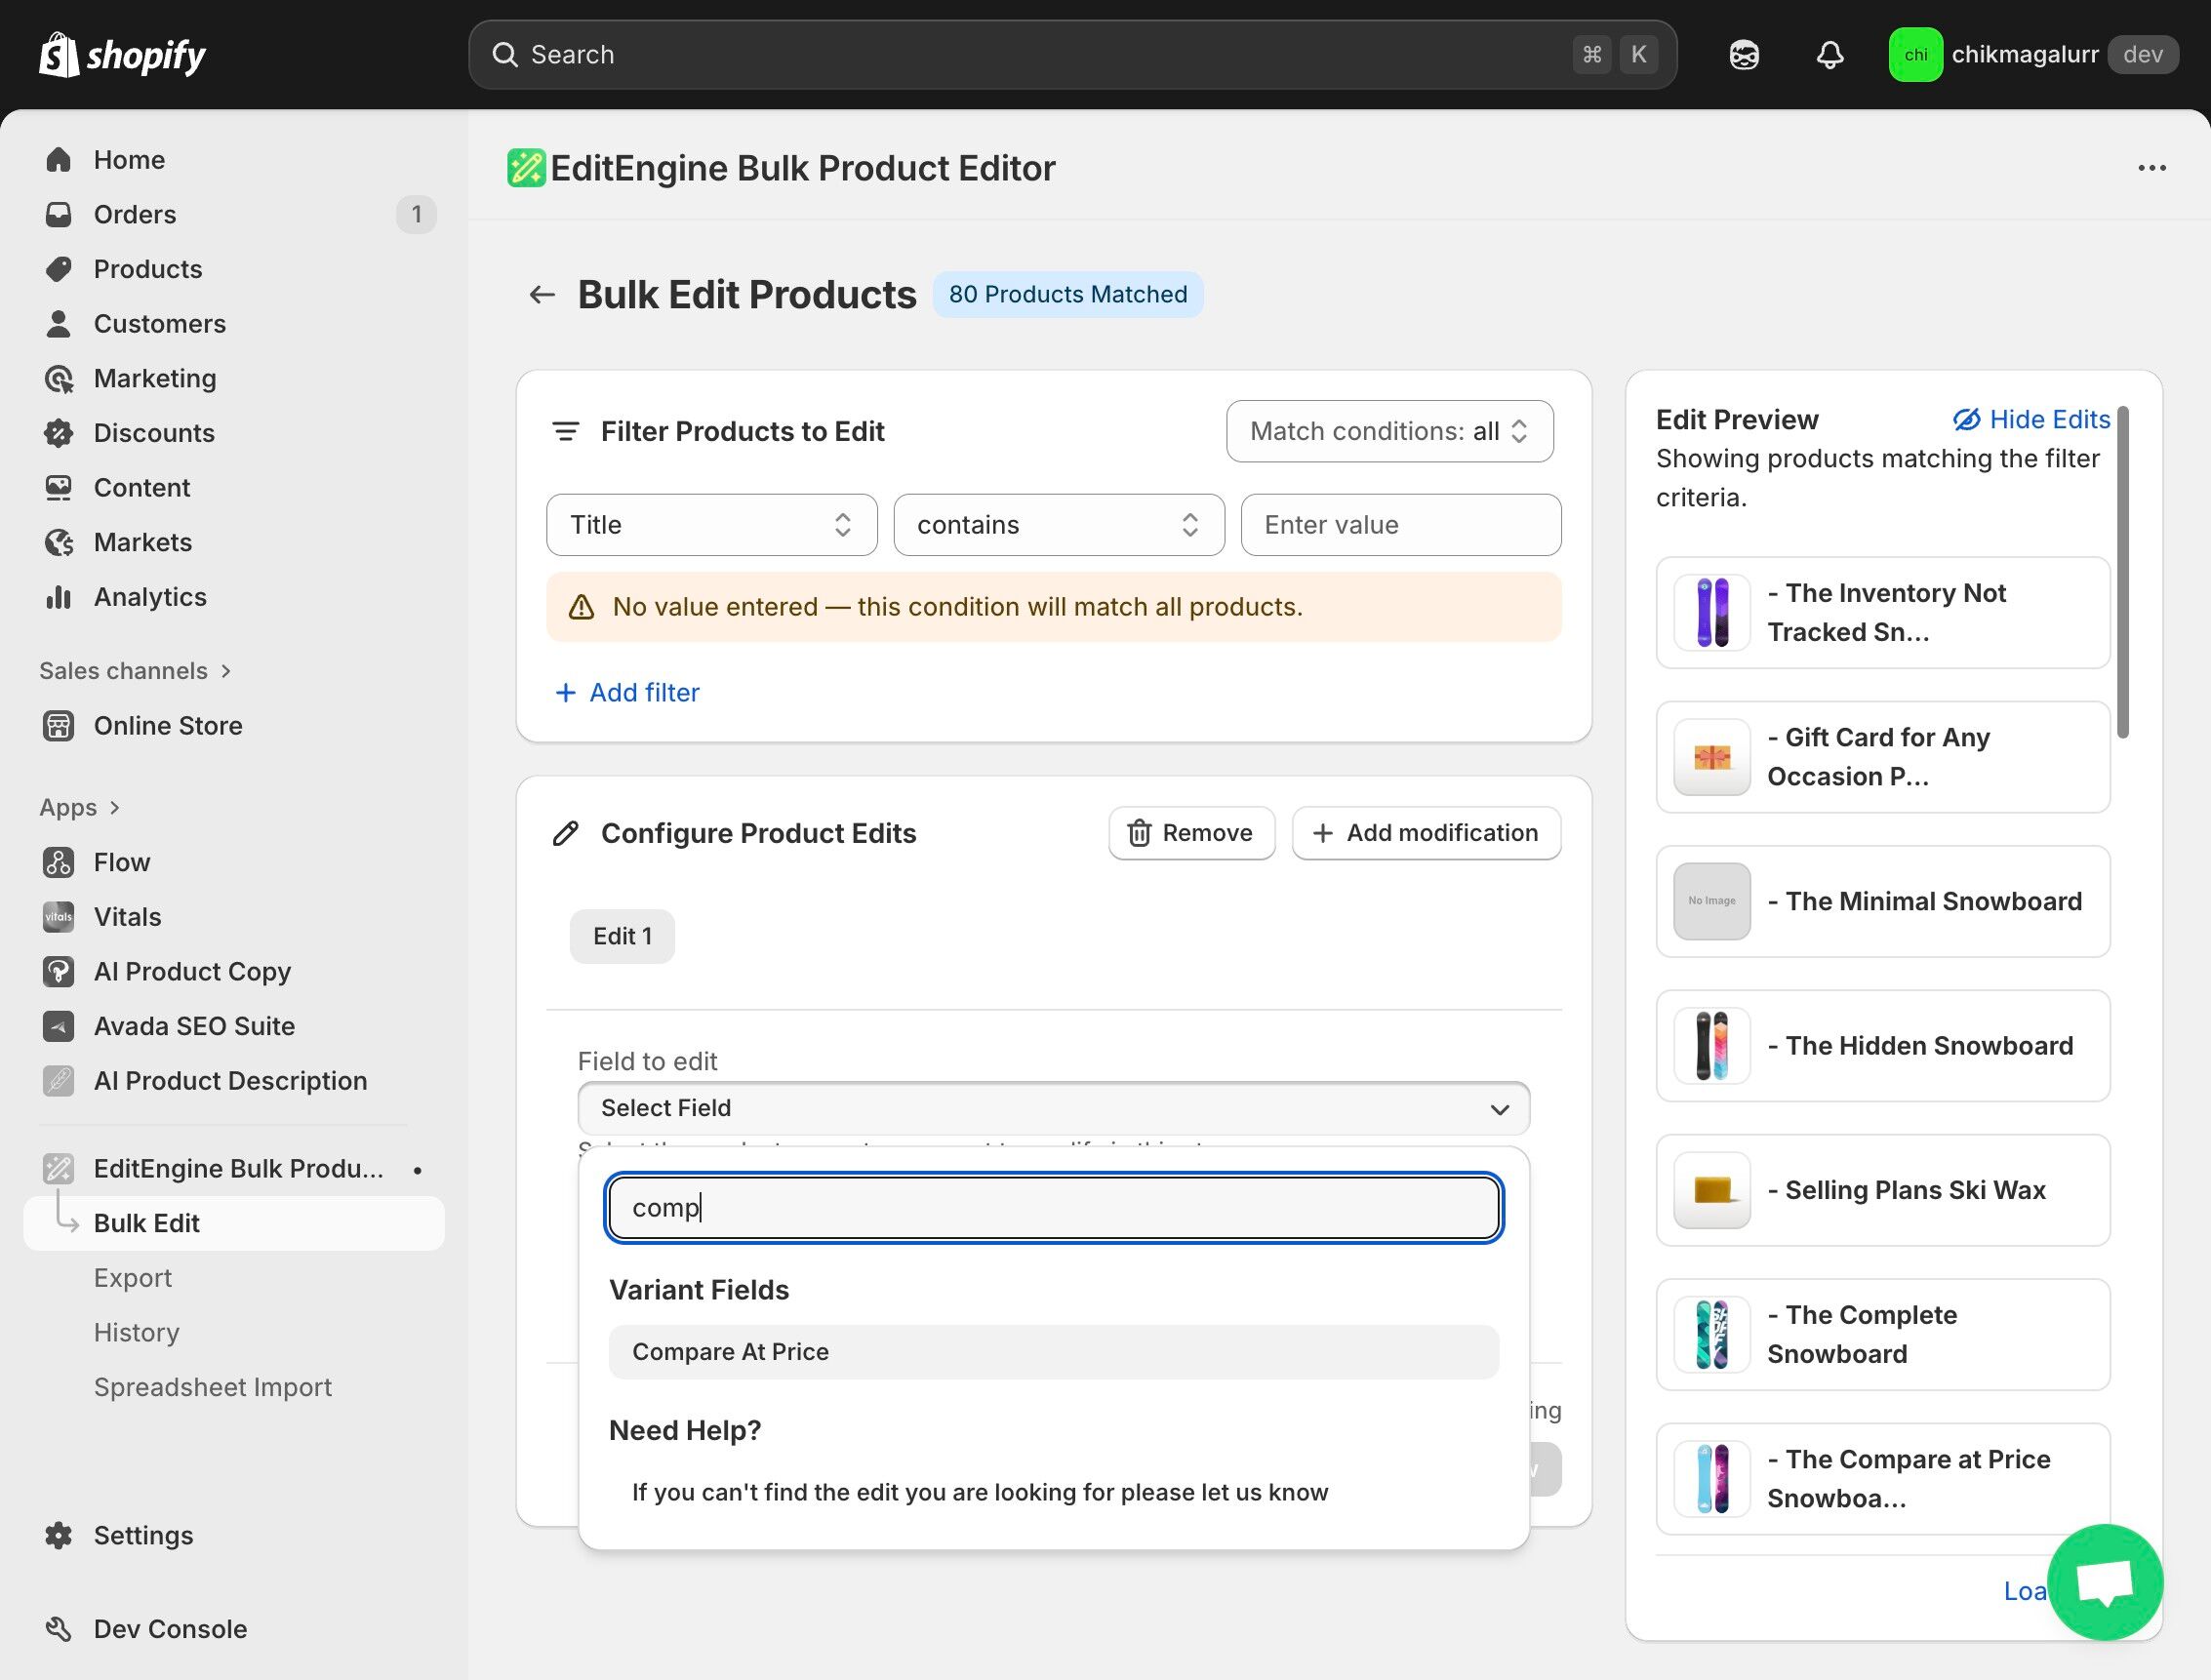Image resolution: width=2211 pixels, height=1680 pixels.
Task: Open the three-dot menu of EditEngine app
Action: pyautogui.click(x=2151, y=168)
